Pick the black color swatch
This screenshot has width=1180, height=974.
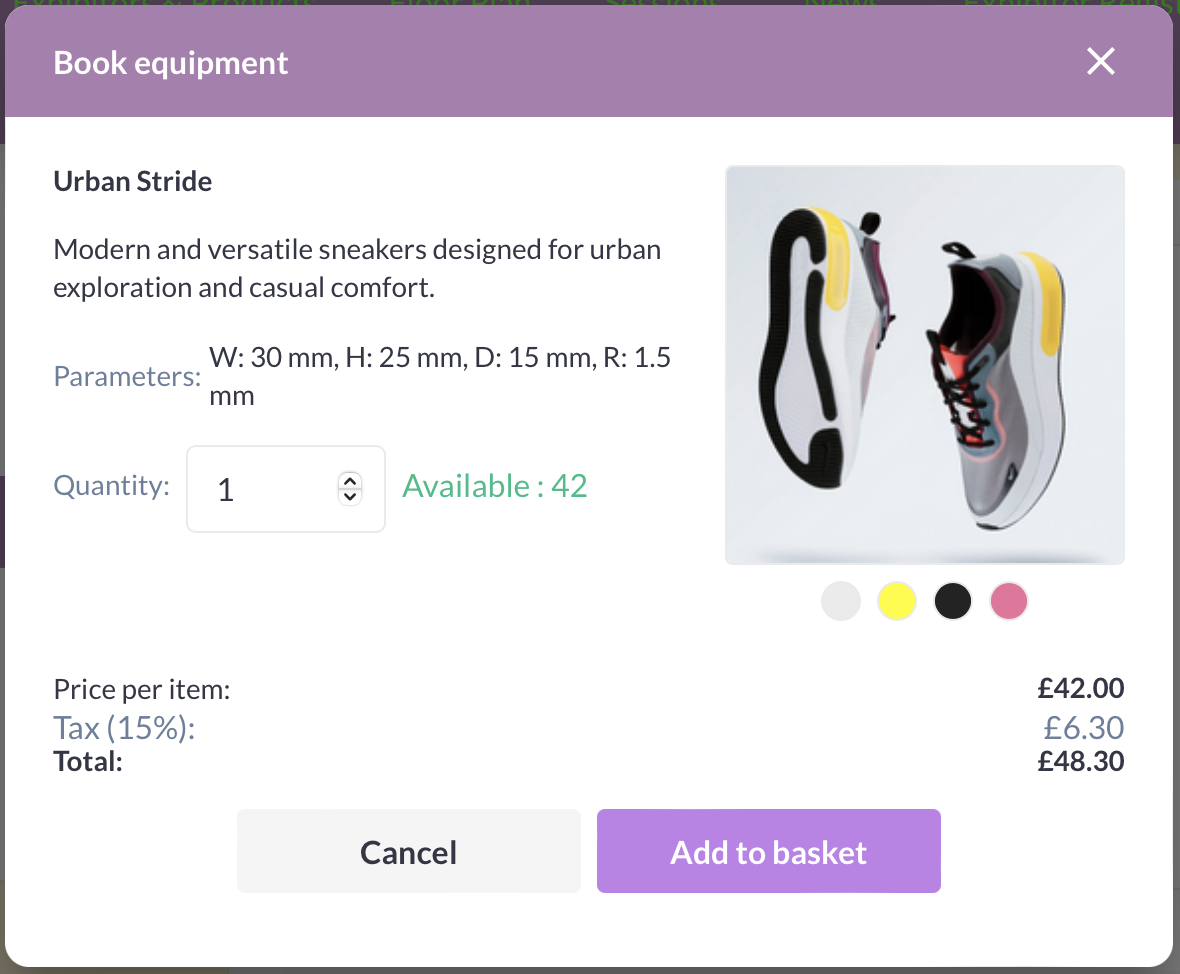(953, 602)
